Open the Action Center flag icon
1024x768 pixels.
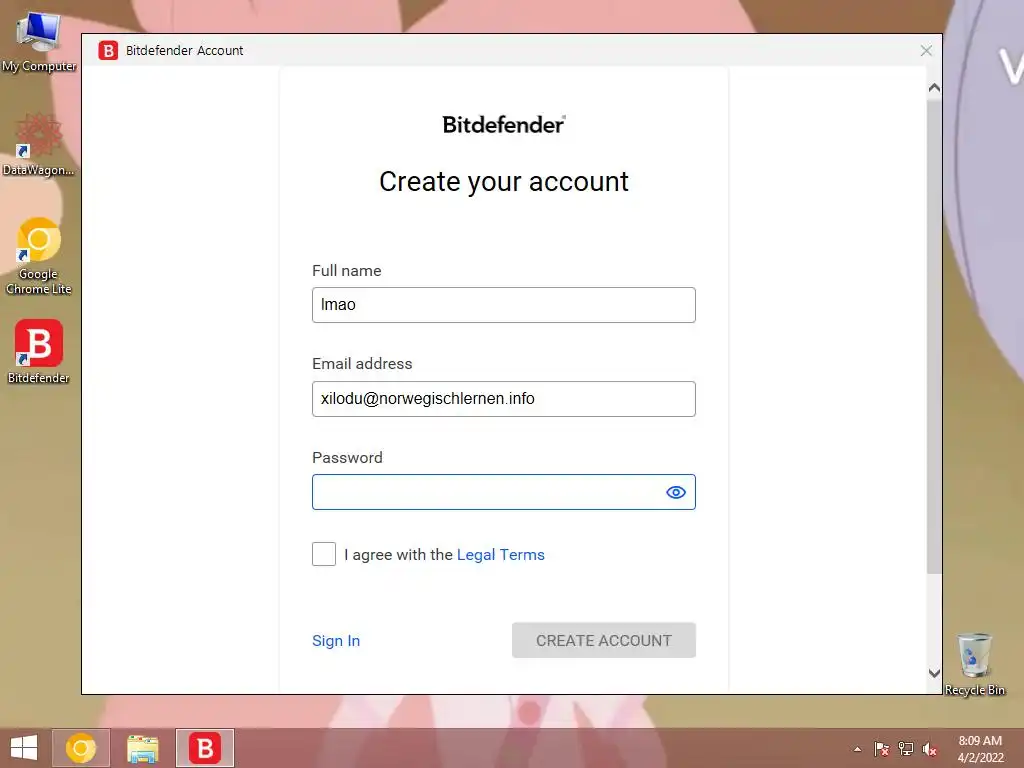(881, 749)
